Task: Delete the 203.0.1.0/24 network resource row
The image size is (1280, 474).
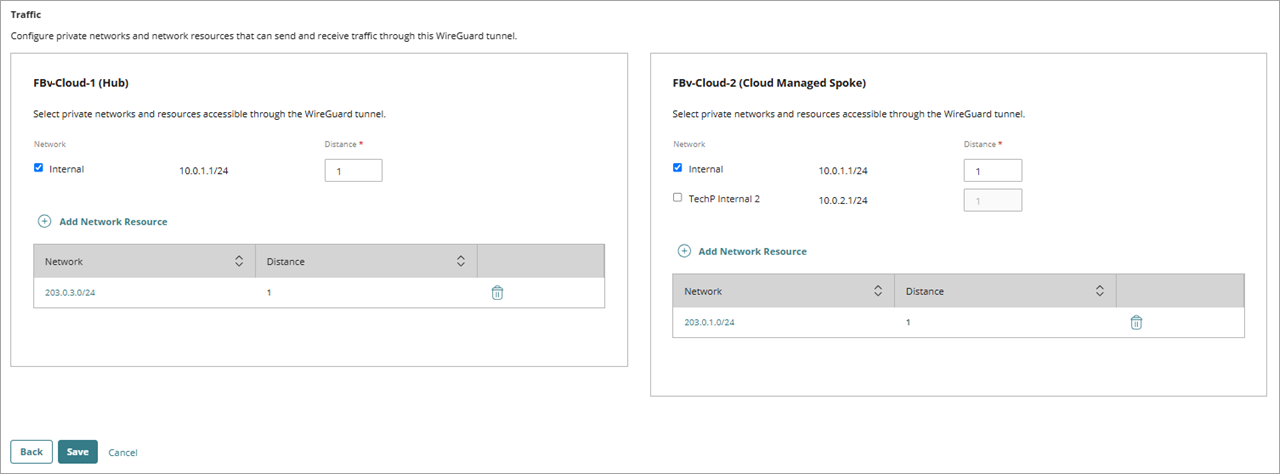Action: click(x=1136, y=322)
